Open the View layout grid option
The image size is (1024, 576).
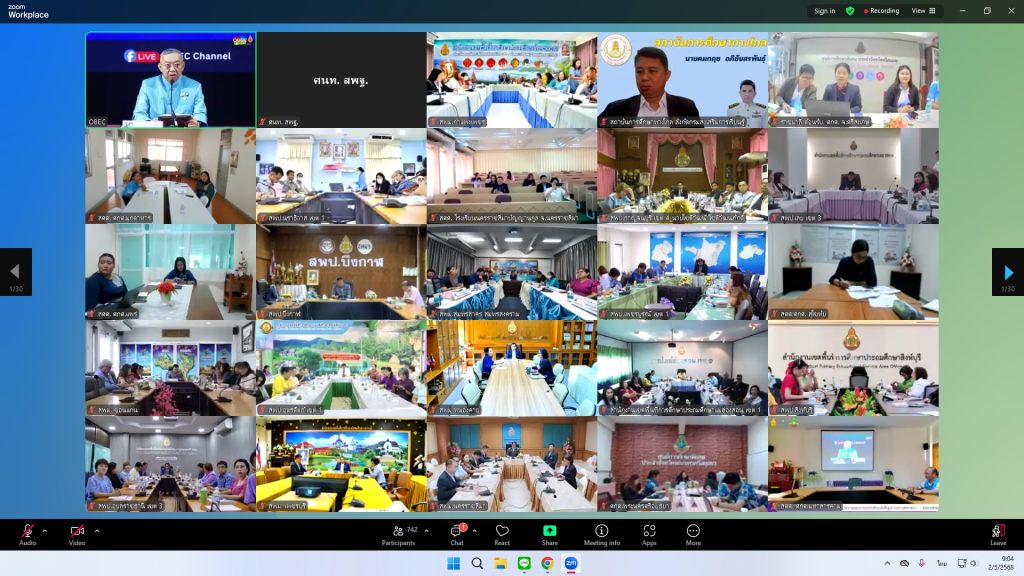pyautogui.click(x=923, y=10)
